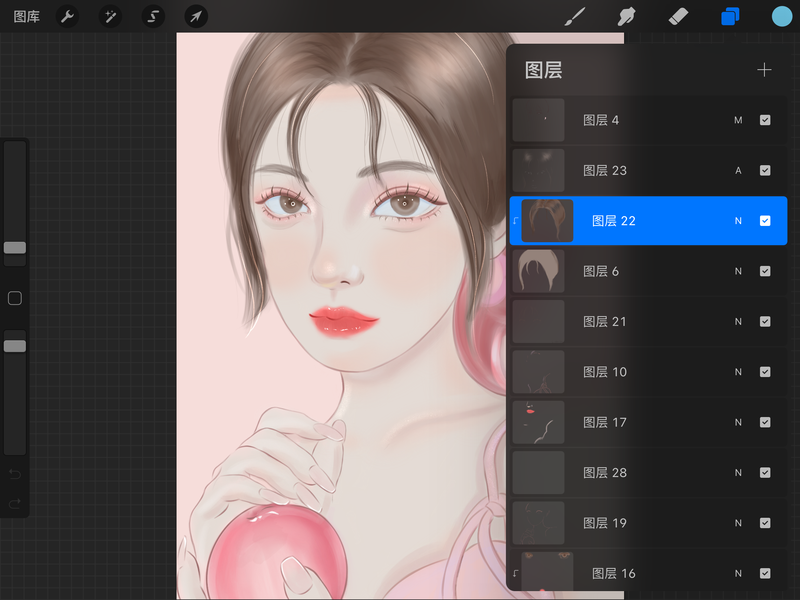Open blend mode N for 图层 22
Viewport: 800px width, 600px height.
click(738, 221)
